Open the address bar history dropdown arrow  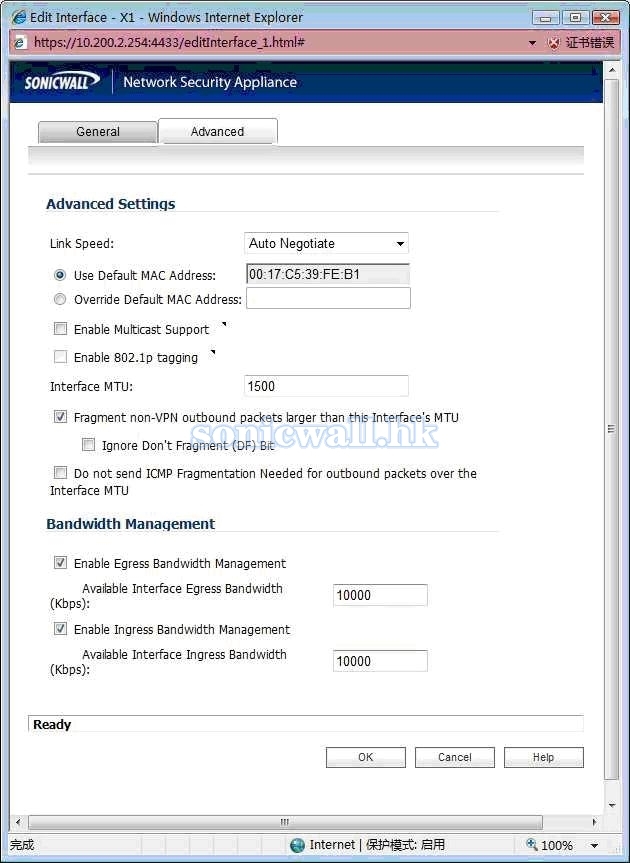(532, 43)
